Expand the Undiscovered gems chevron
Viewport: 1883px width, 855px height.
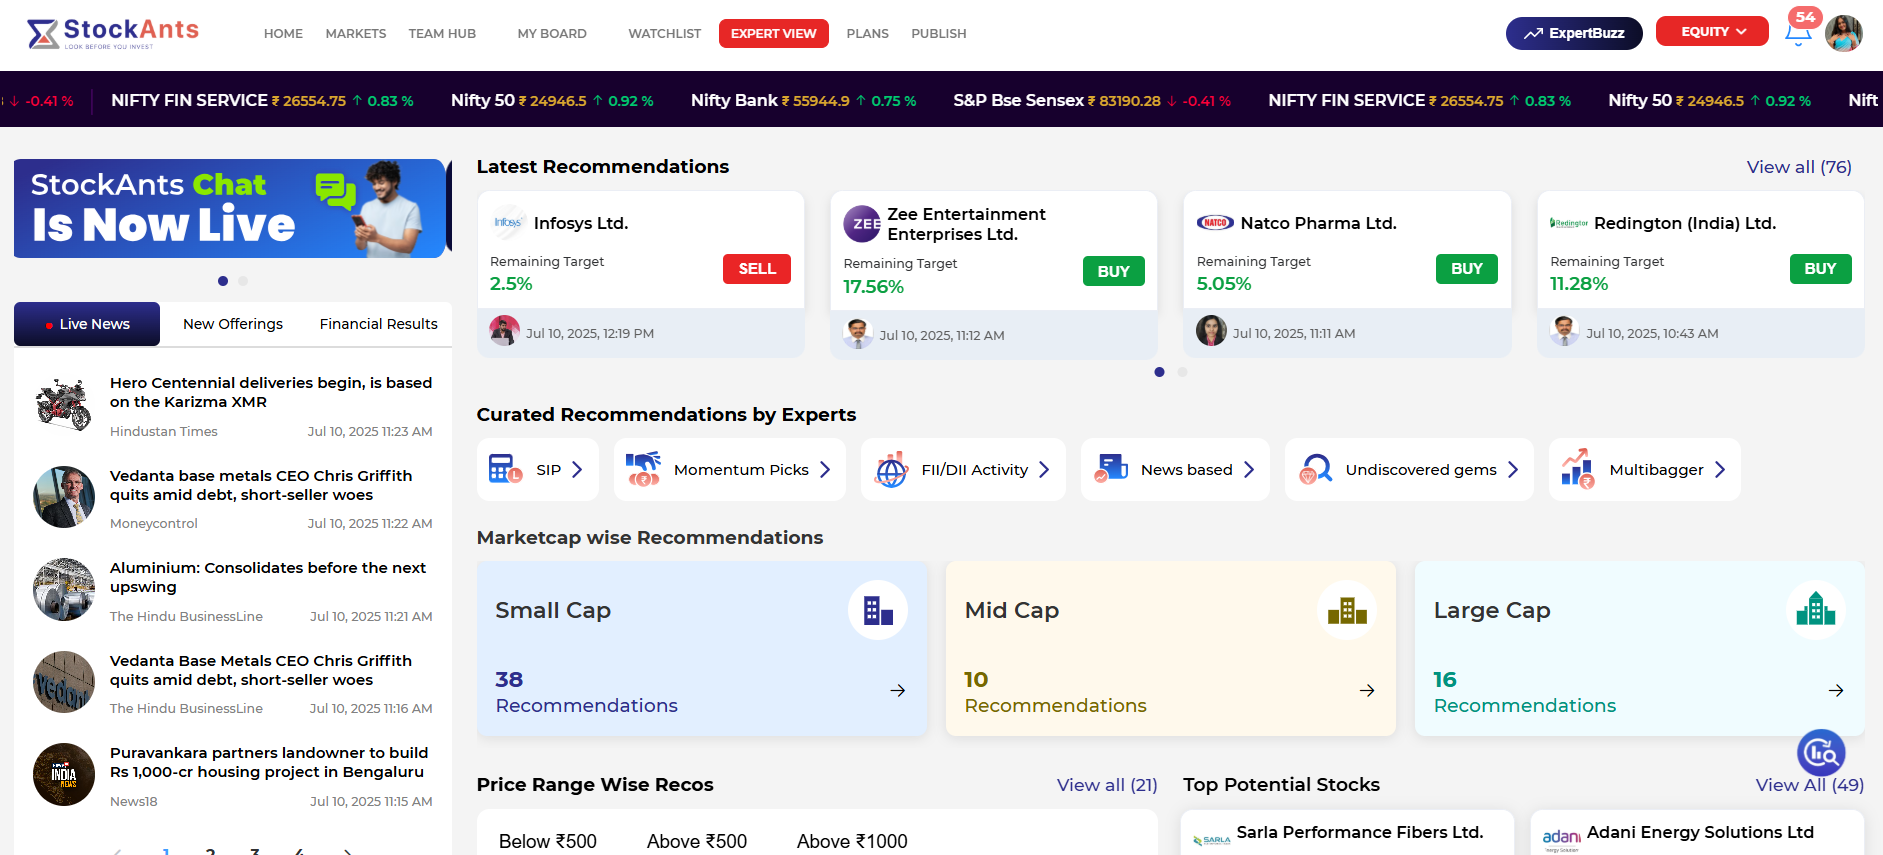click(x=1513, y=469)
